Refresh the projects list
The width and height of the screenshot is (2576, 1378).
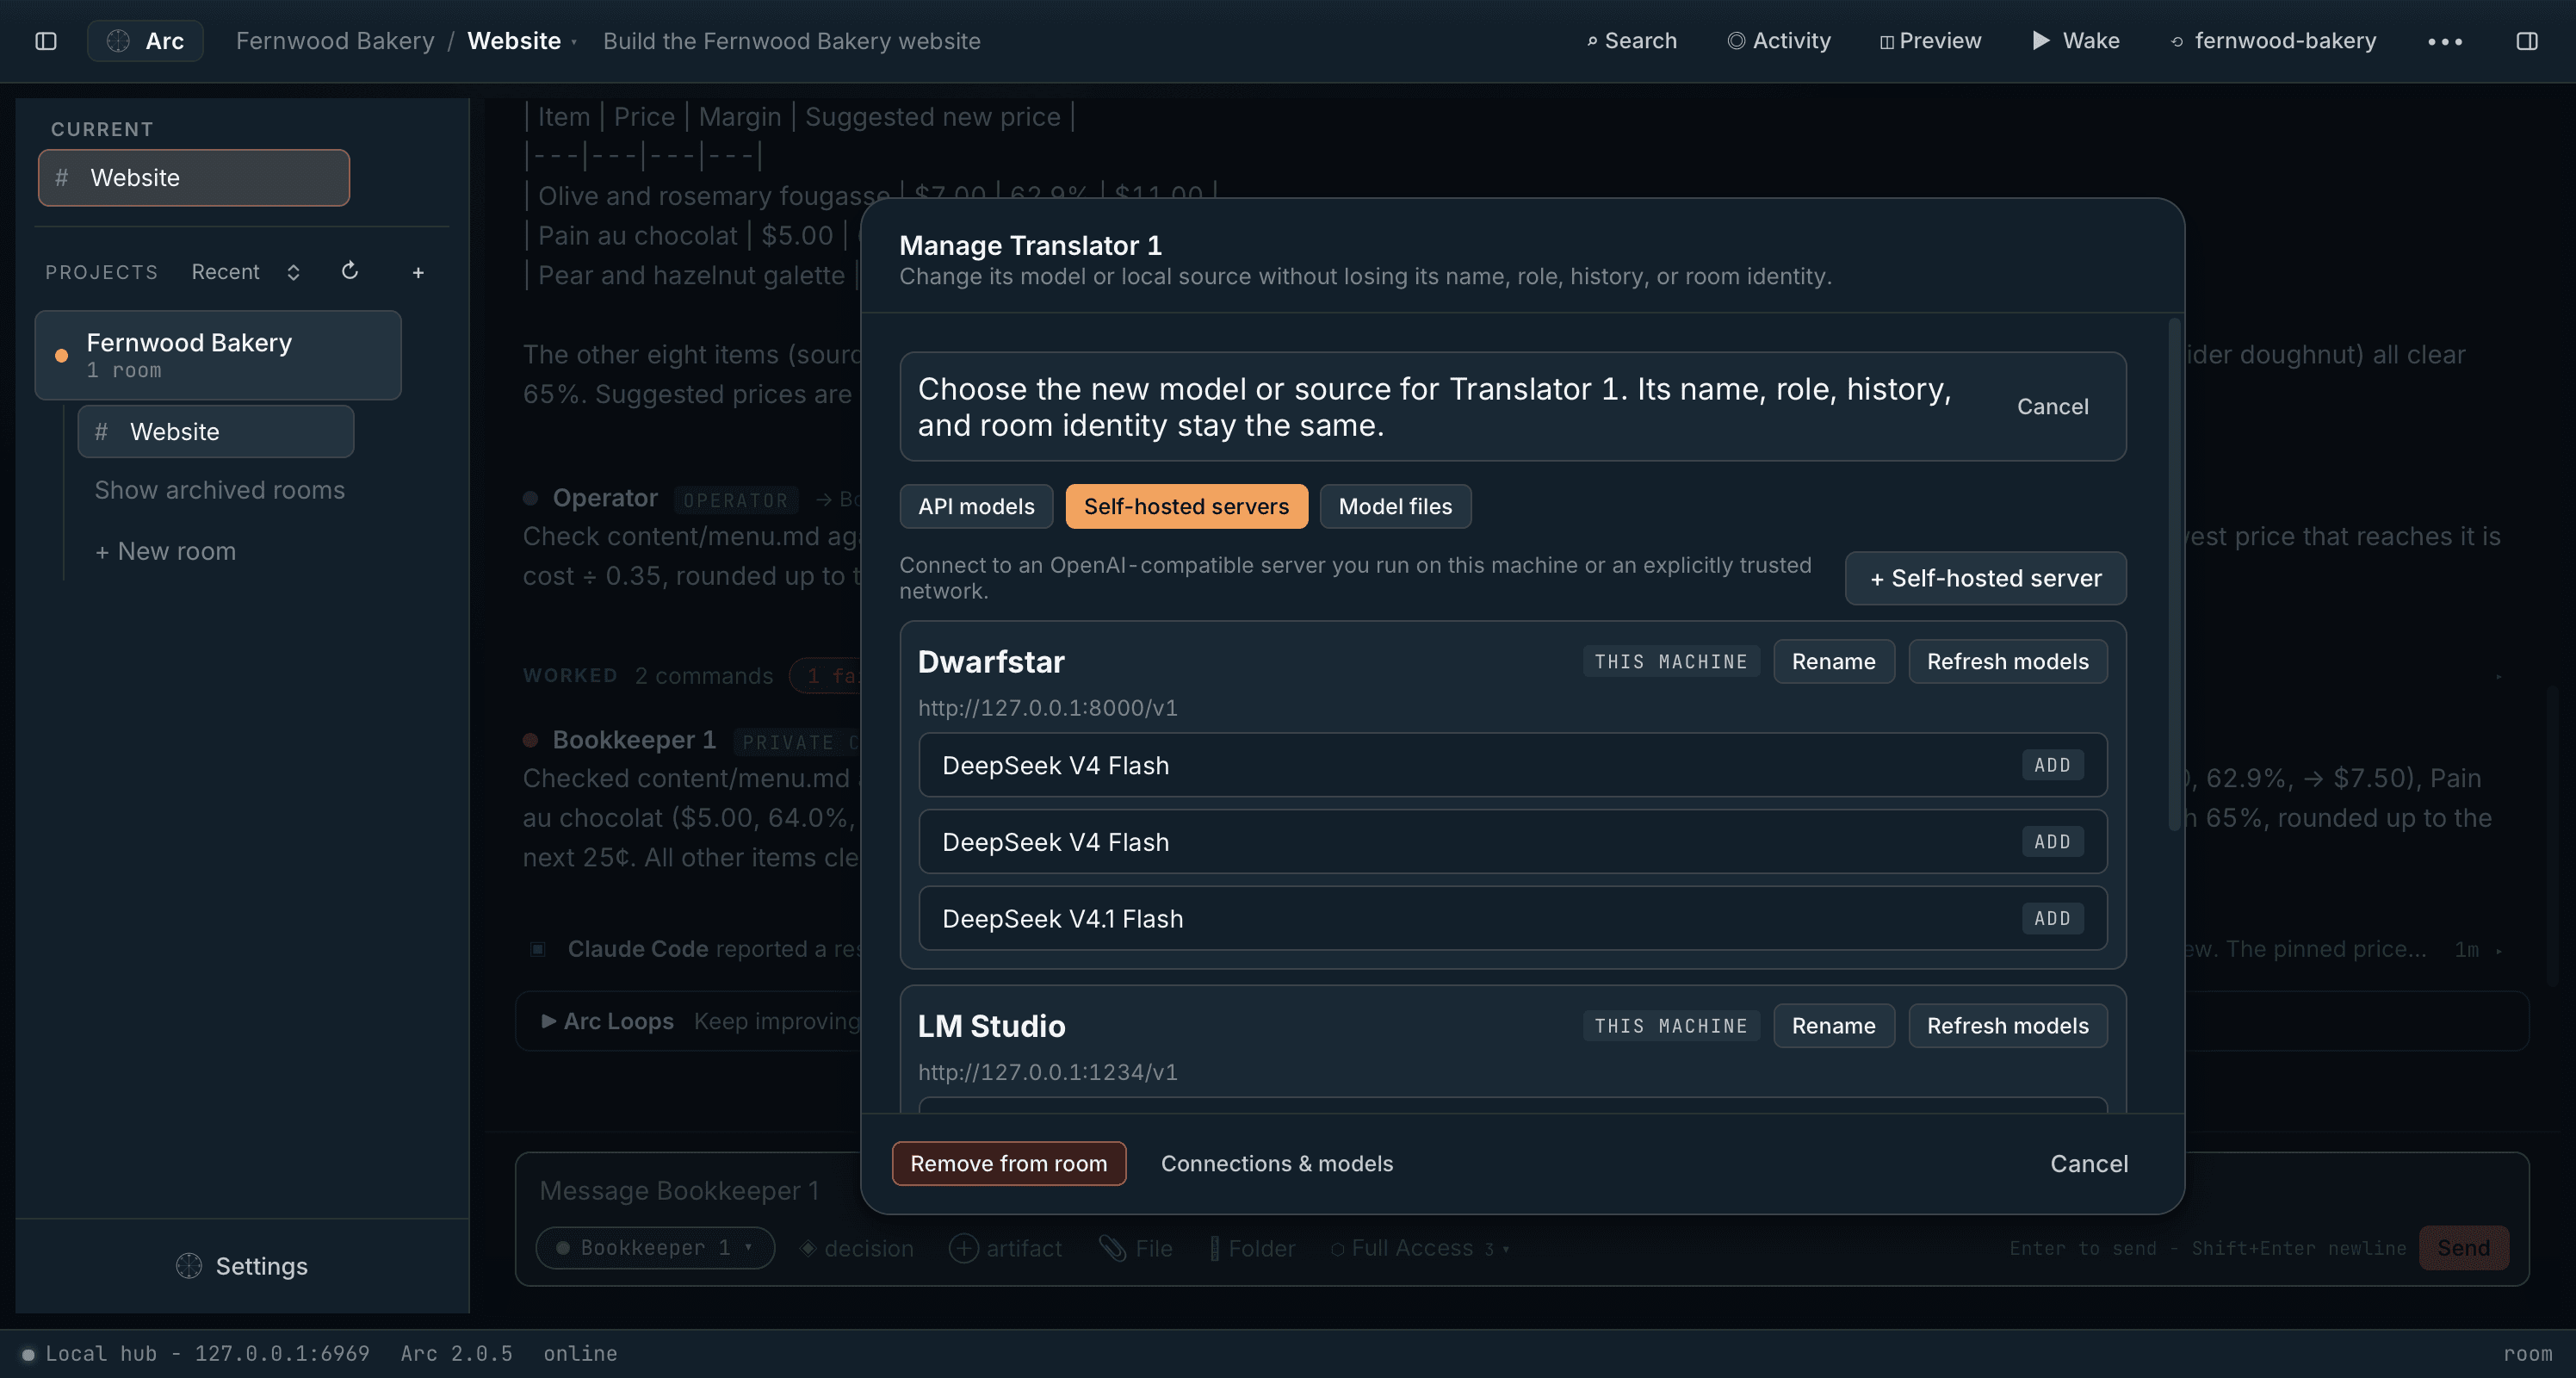coord(349,271)
